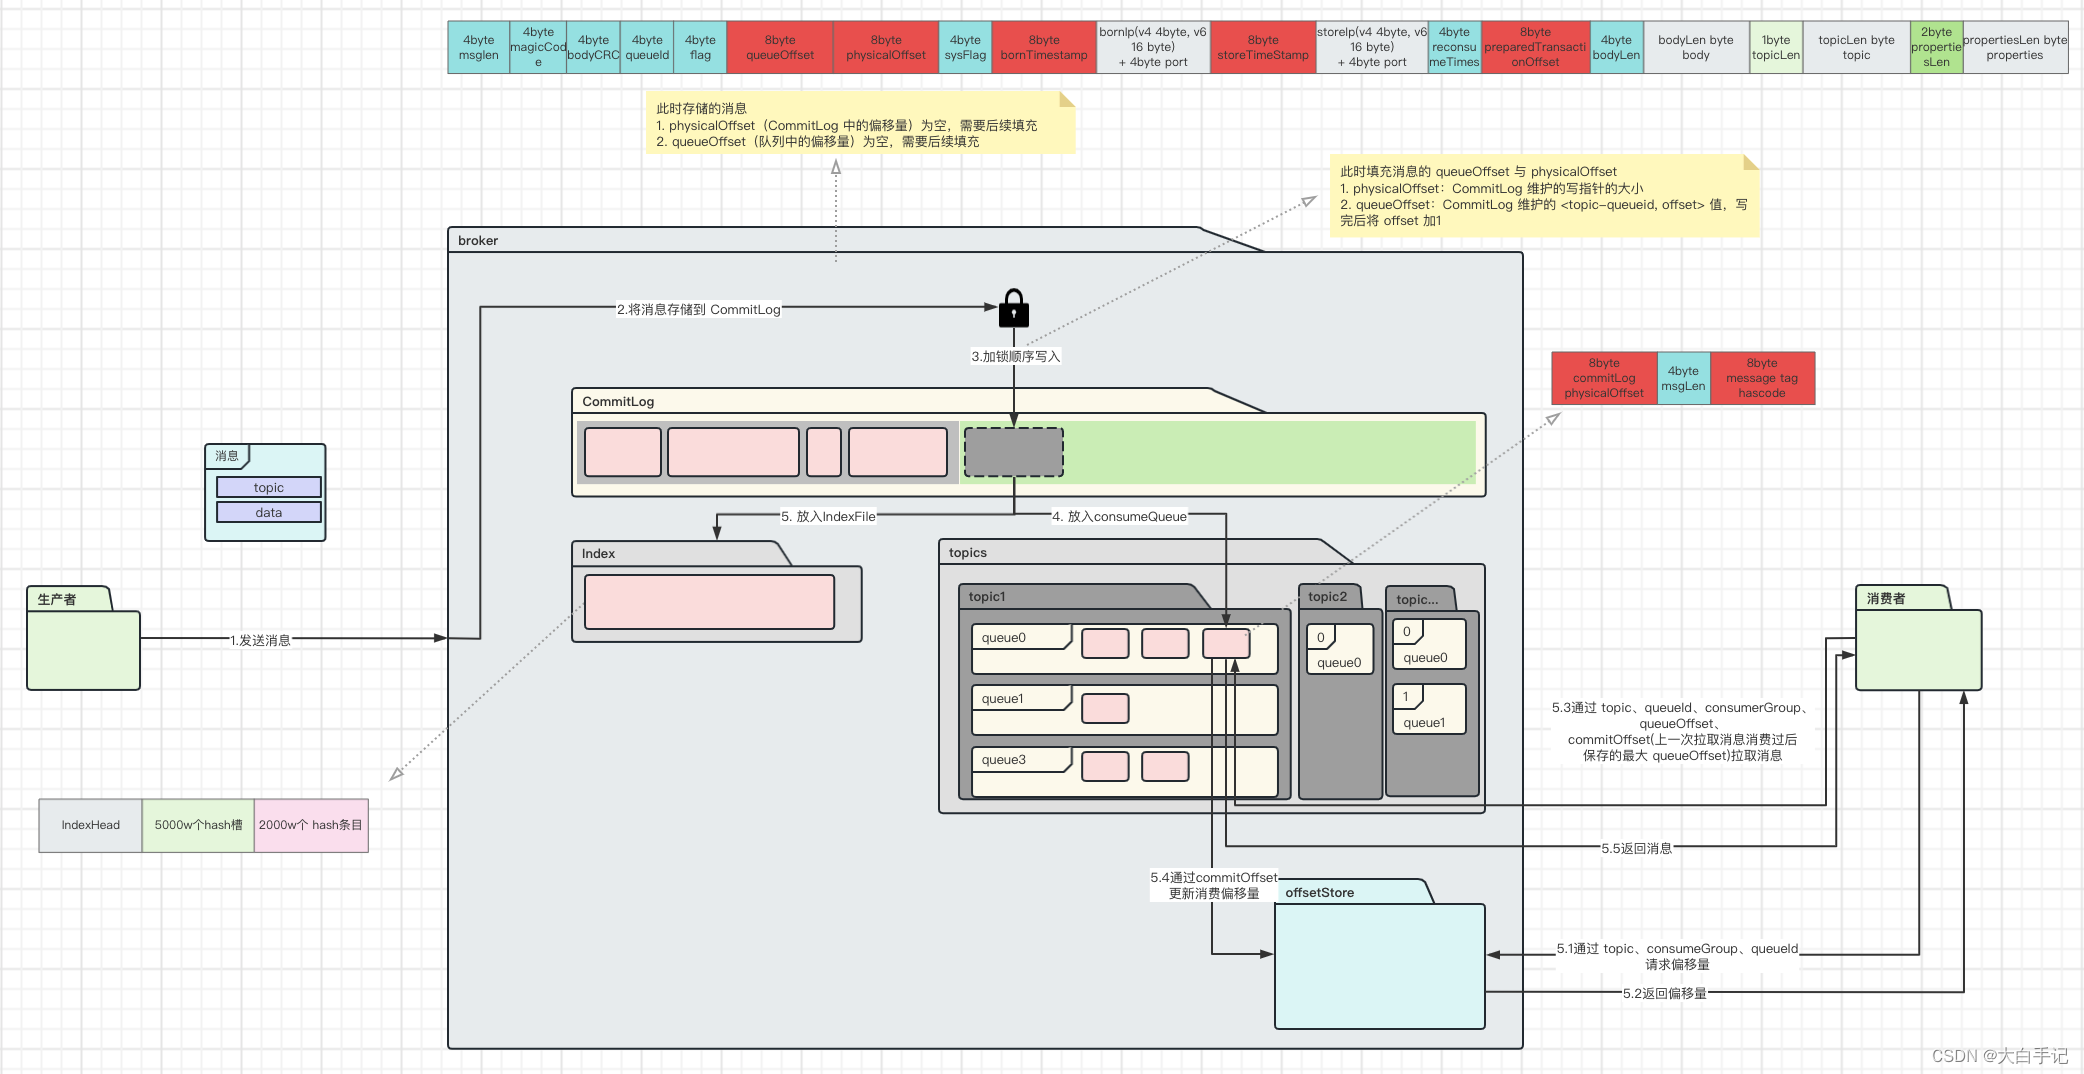Click the 'bodyLen byte body' cell
Viewport: 2084px width, 1074px height.
(x=1696, y=47)
